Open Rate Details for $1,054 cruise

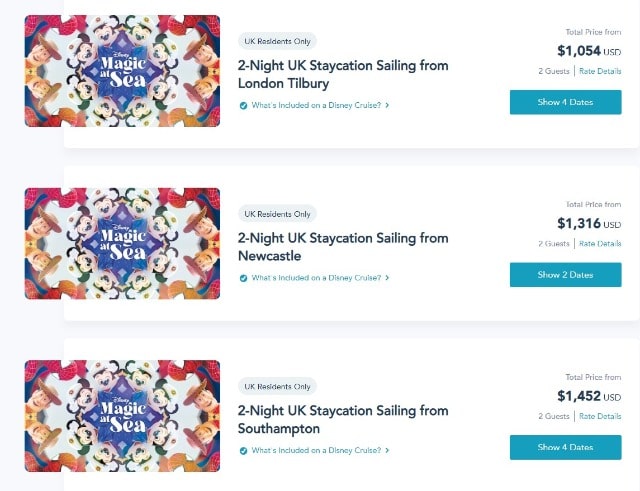[x=600, y=71]
